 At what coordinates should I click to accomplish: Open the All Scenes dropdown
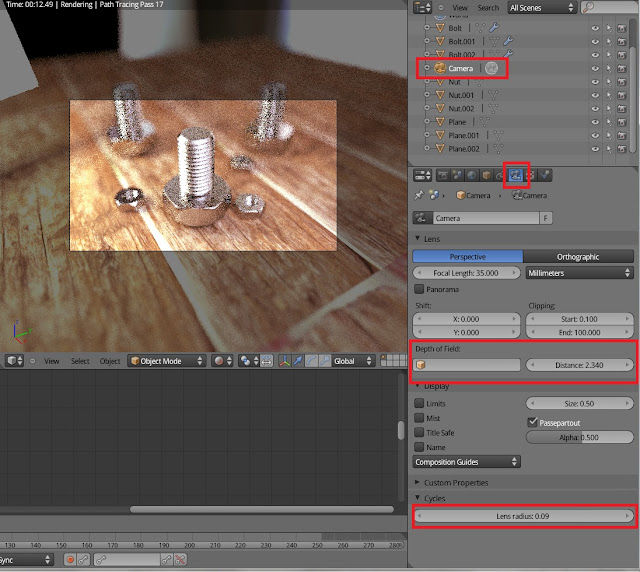[541, 7]
